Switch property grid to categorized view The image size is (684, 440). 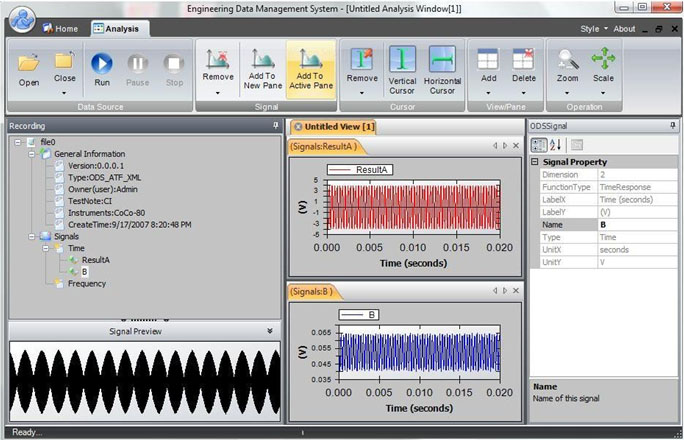click(538, 145)
